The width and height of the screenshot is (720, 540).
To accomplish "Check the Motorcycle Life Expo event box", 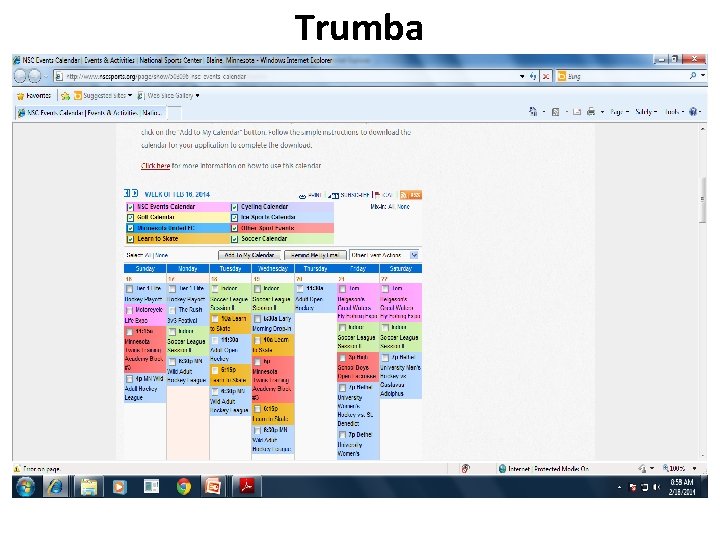I will (129, 310).
